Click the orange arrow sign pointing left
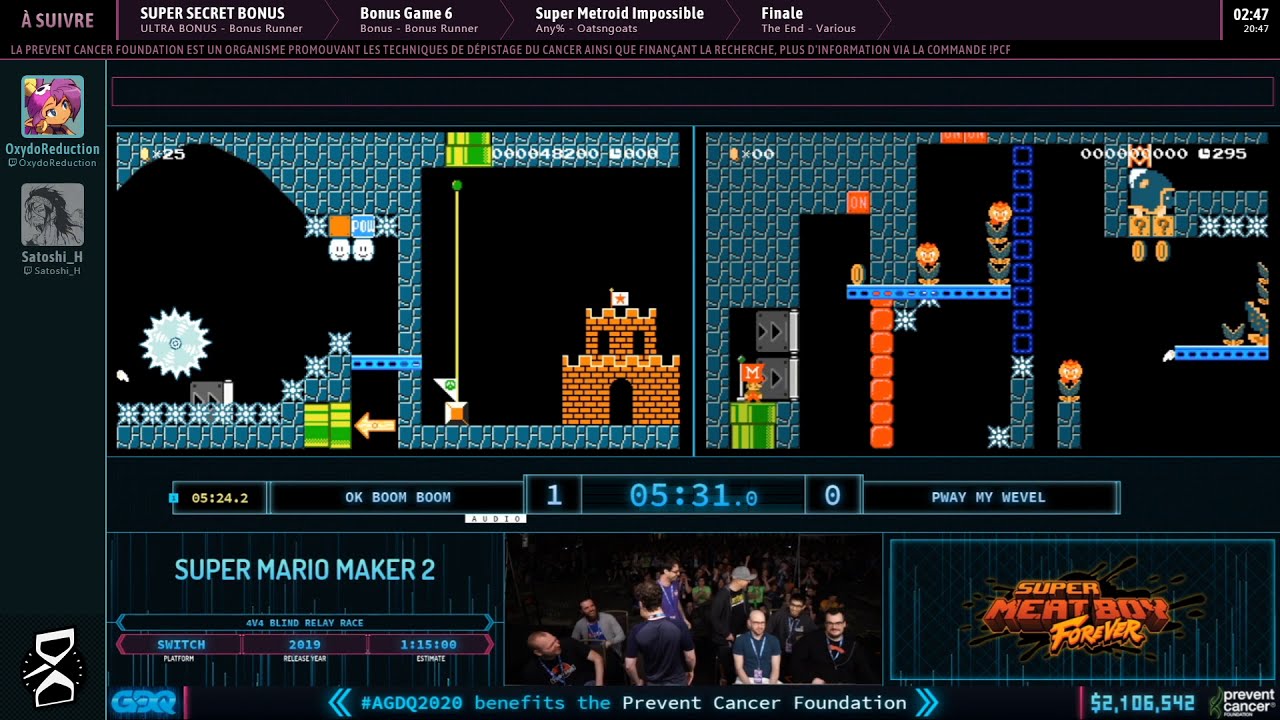 click(375, 426)
